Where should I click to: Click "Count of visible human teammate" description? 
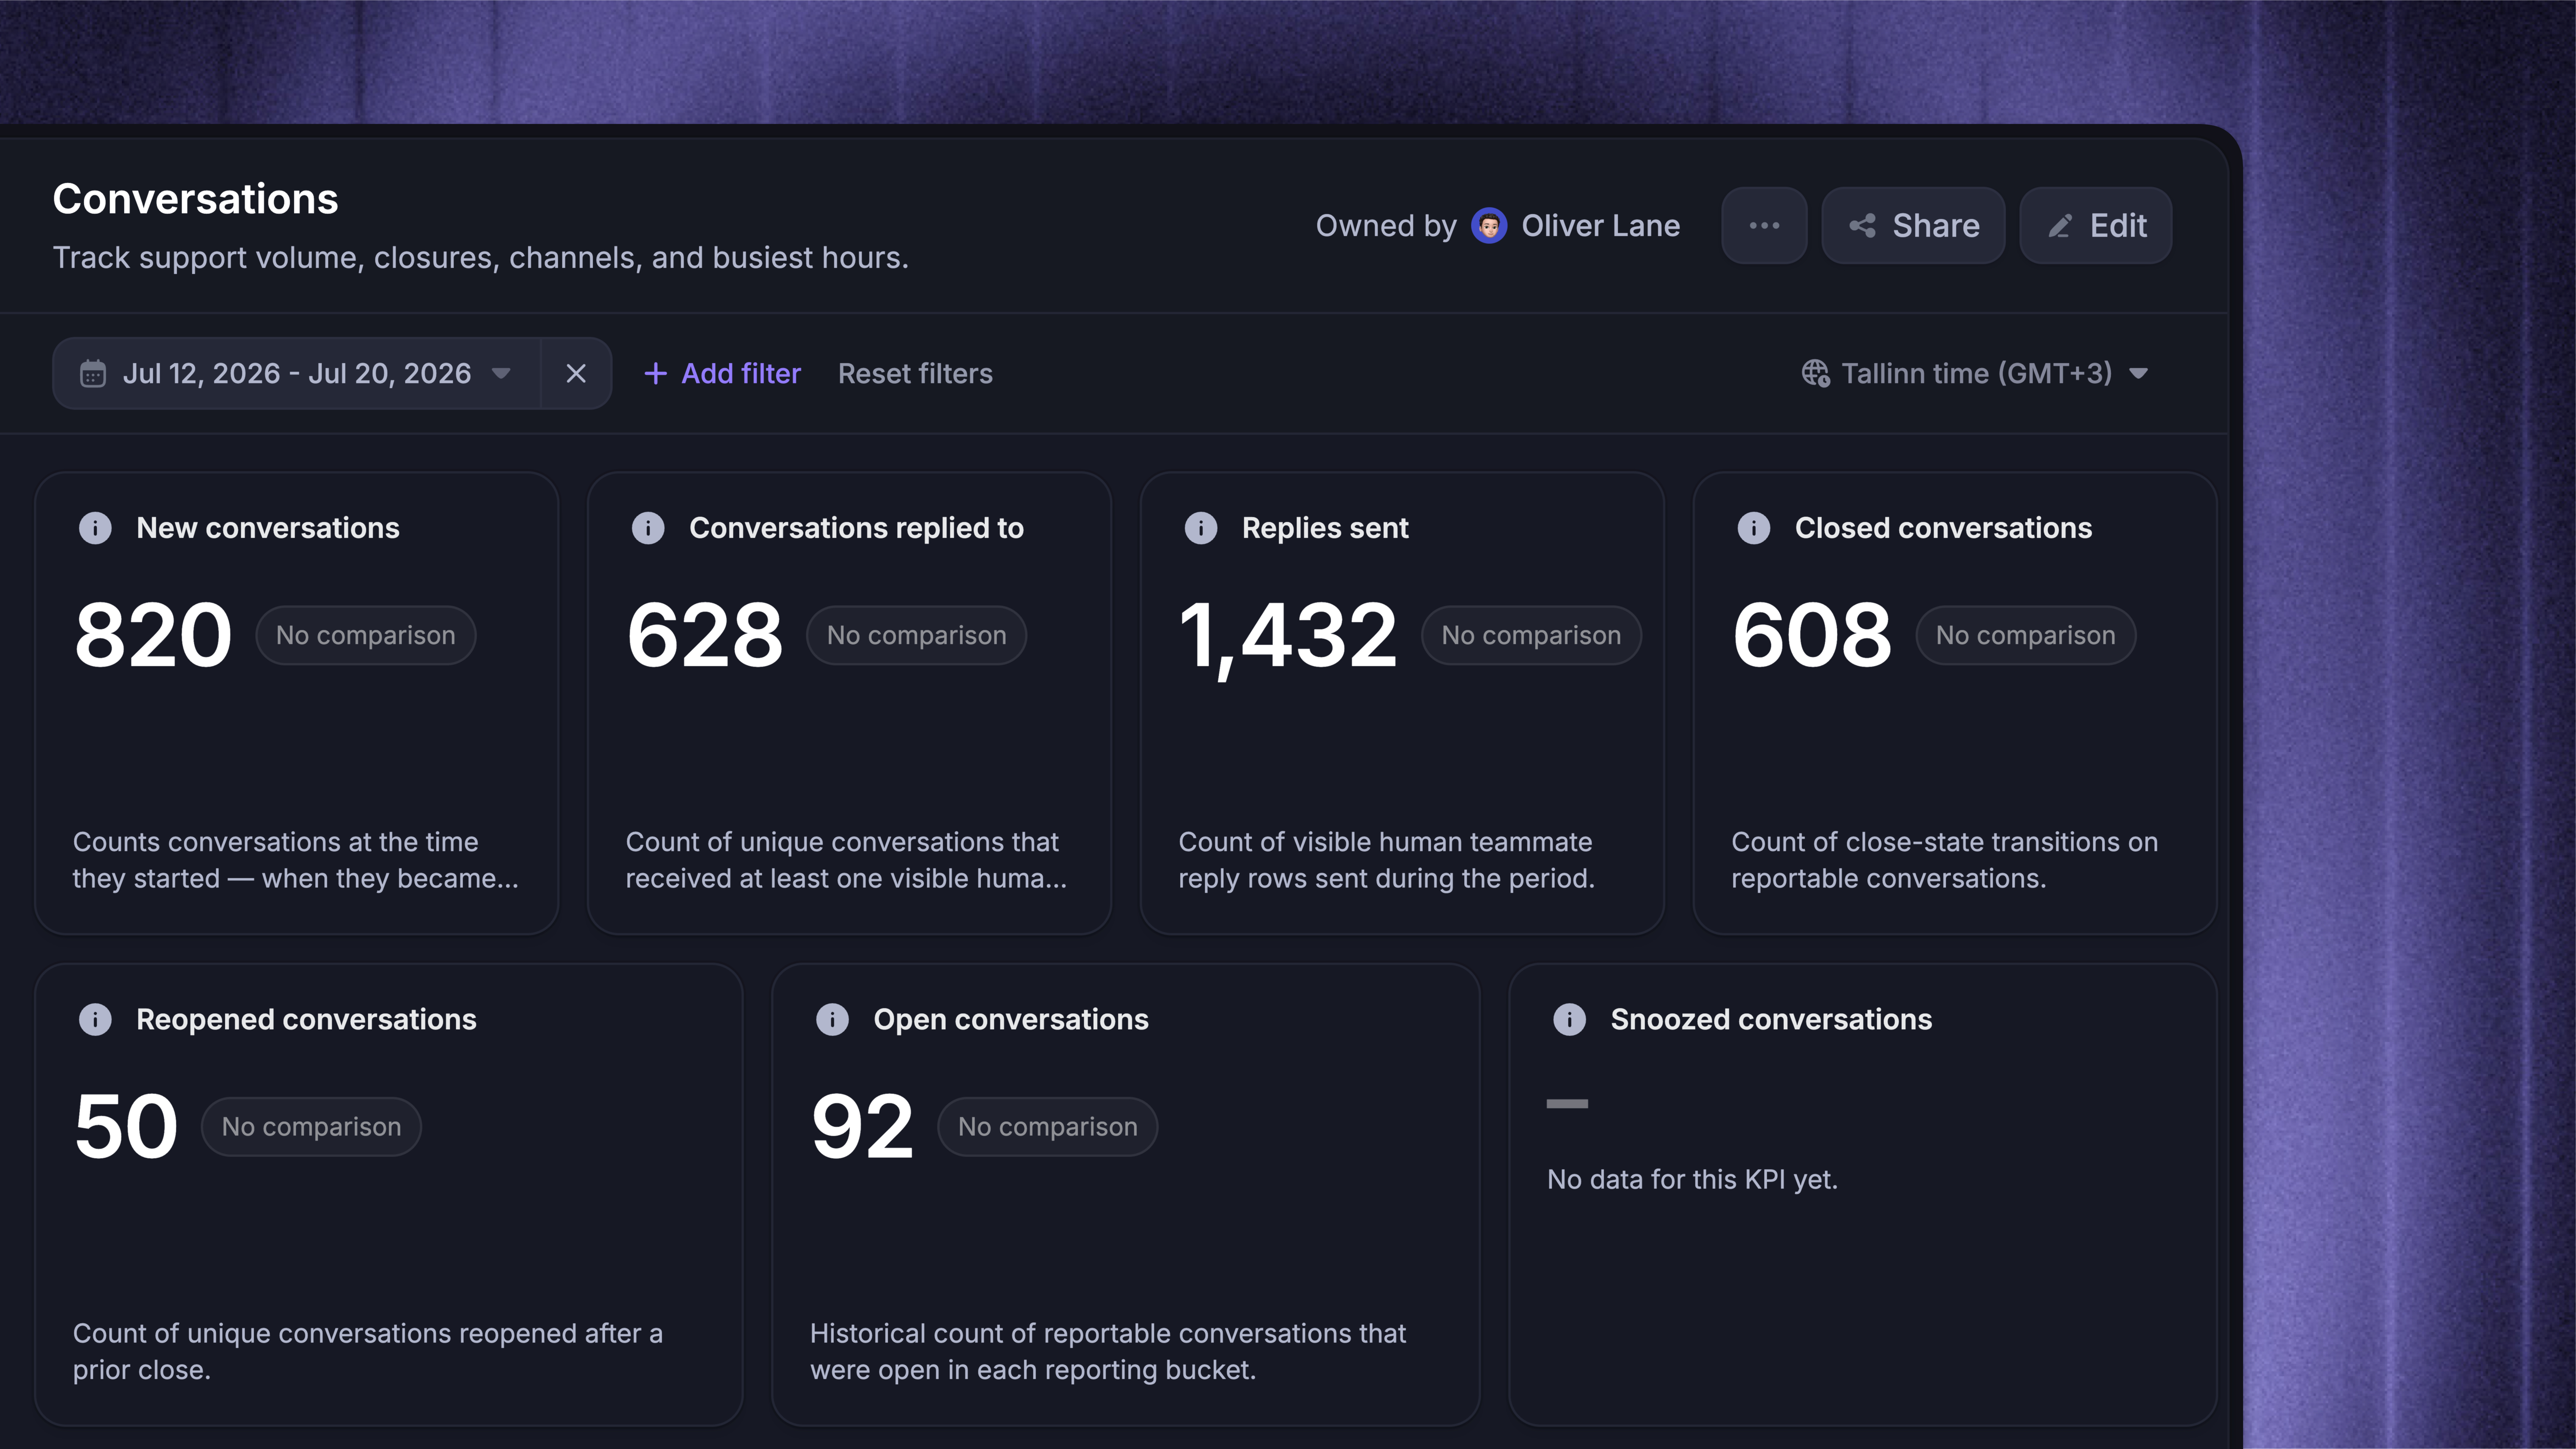click(x=1387, y=860)
